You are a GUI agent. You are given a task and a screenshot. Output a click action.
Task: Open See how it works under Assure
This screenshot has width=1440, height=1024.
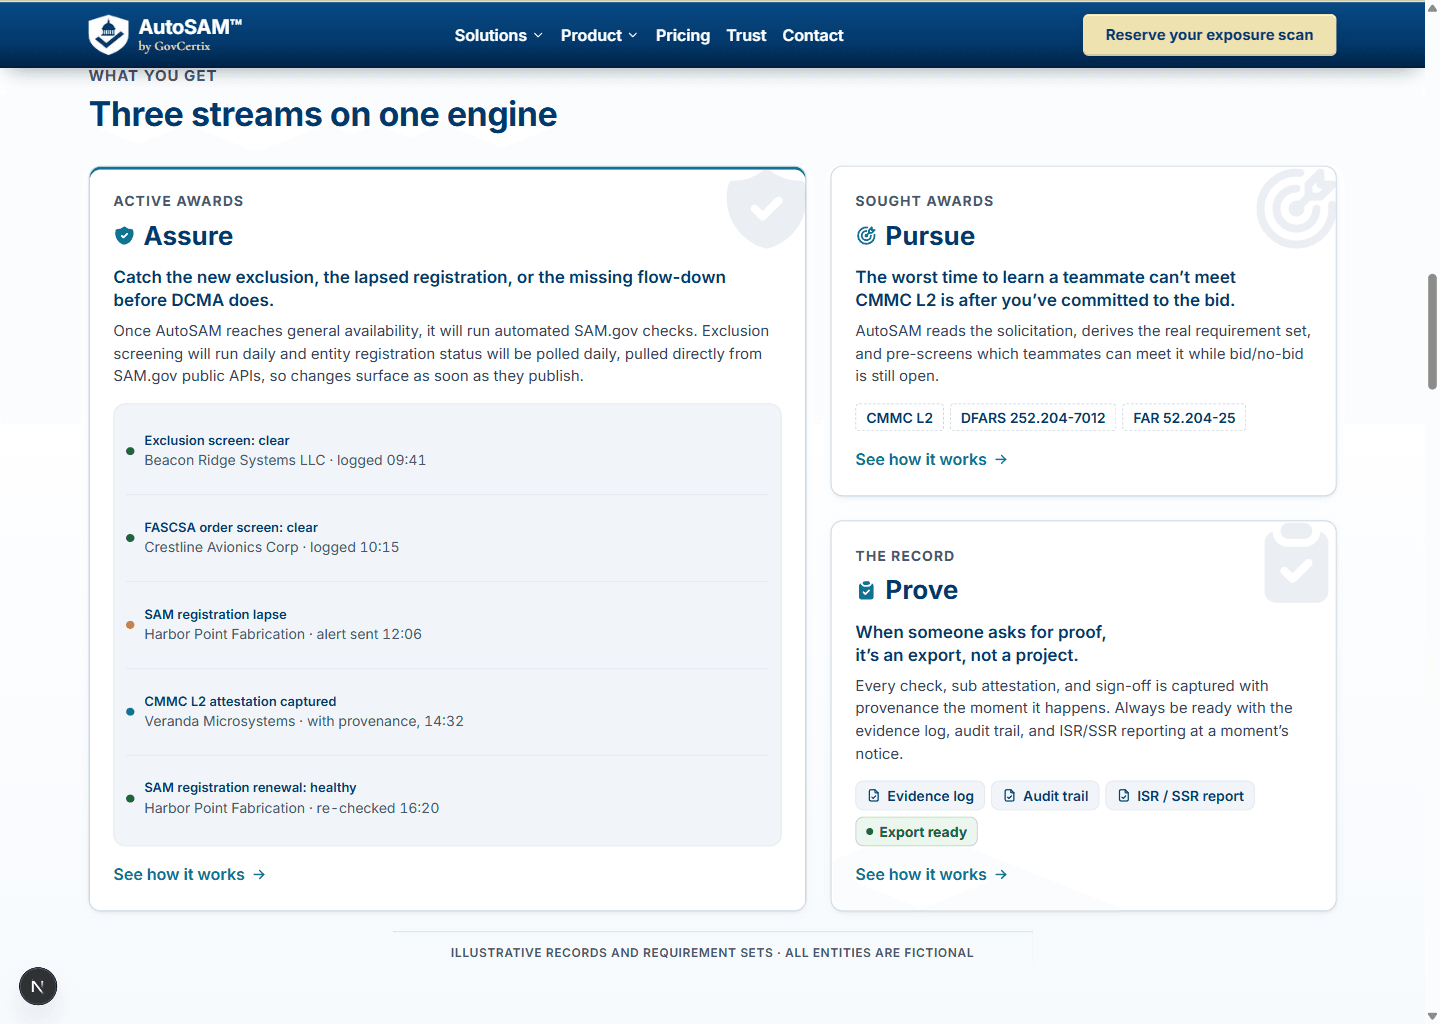[x=190, y=875]
